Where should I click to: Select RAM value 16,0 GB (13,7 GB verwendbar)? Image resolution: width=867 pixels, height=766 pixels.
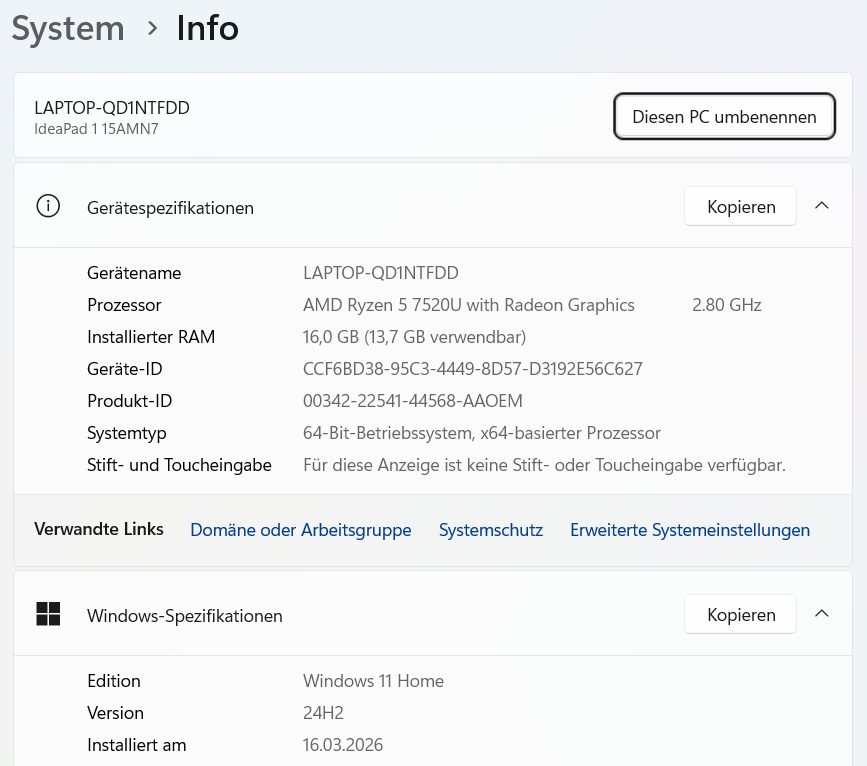point(415,337)
